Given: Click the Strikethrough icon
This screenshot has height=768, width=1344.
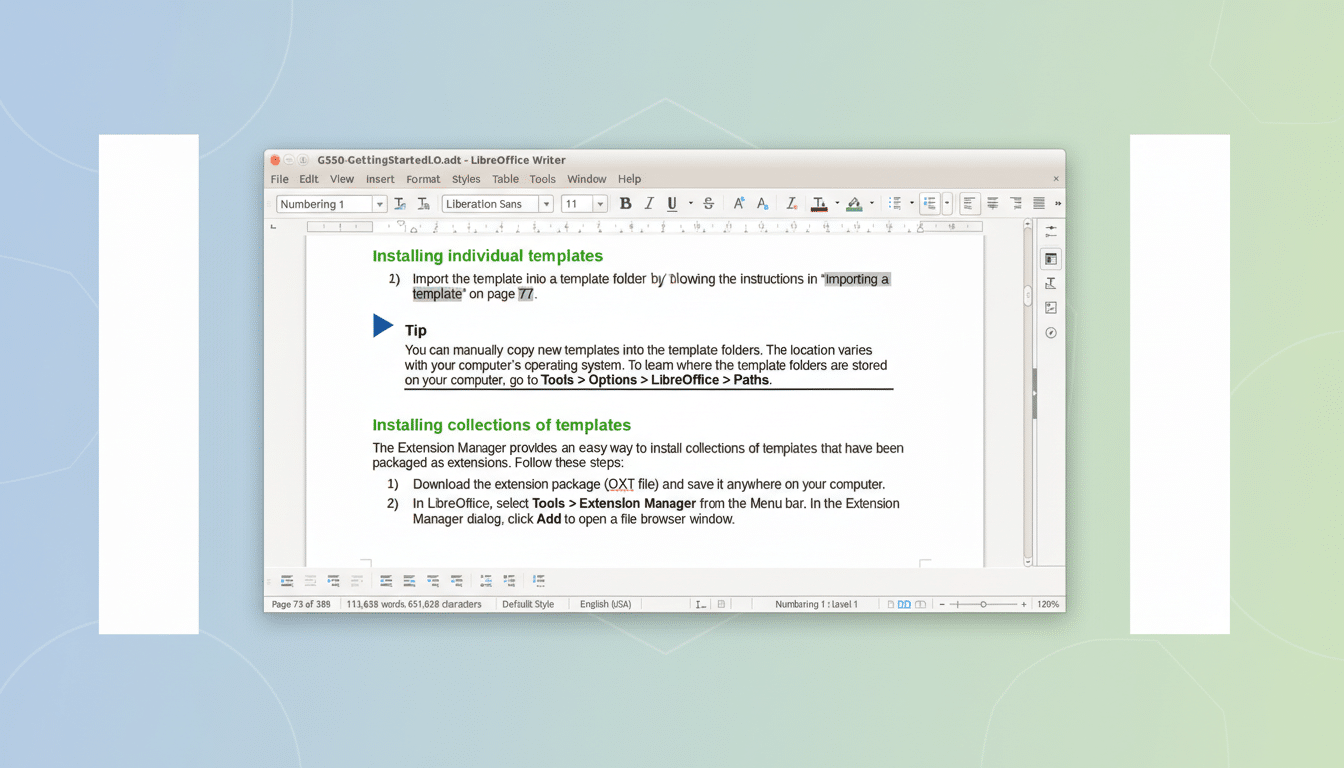Looking at the screenshot, I should pos(709,204).
